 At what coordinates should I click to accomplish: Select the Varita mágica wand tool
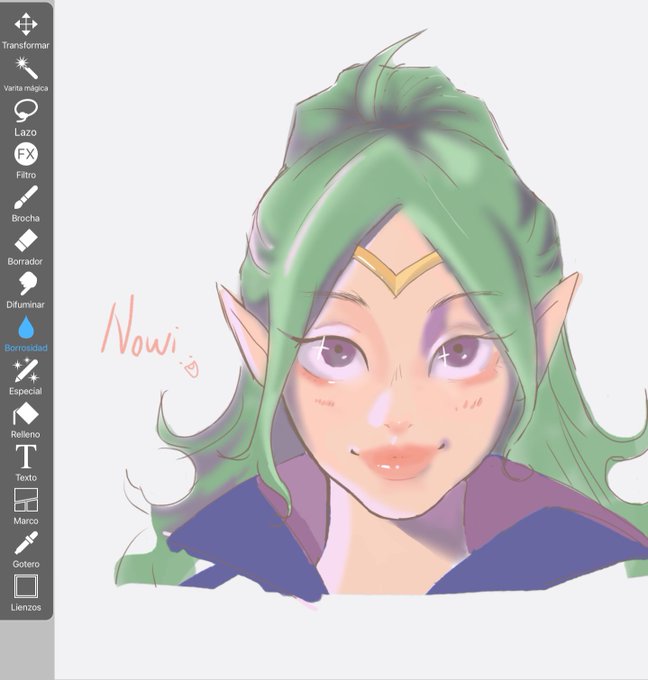tap(26, 74)
